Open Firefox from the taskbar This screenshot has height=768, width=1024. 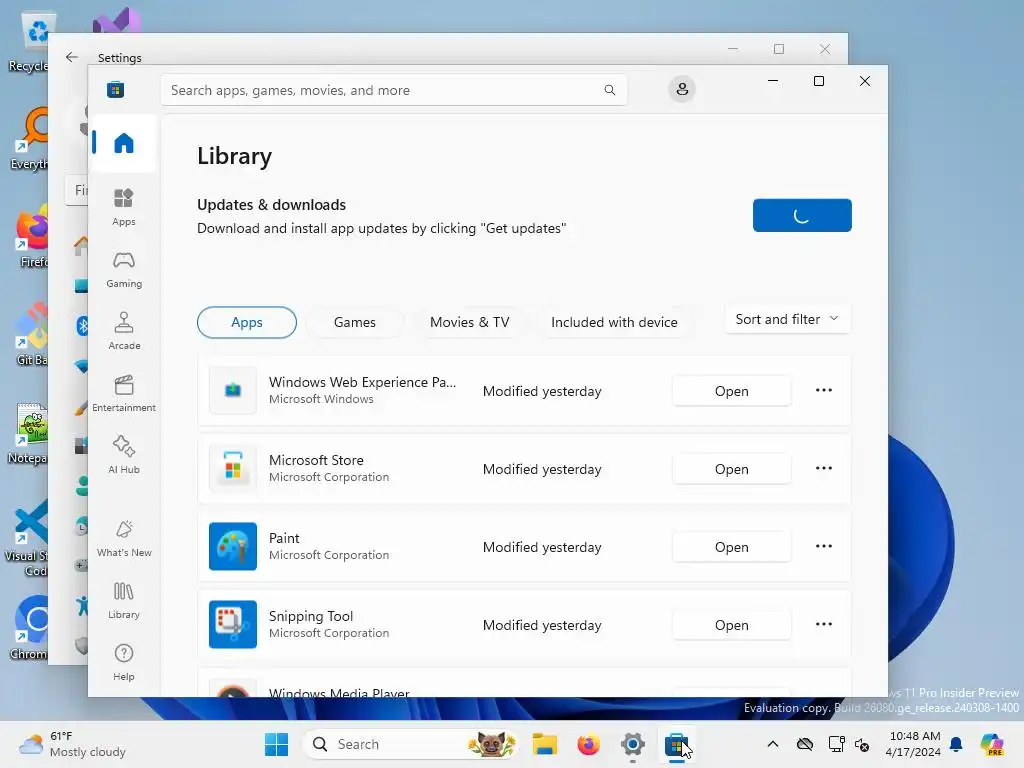coord(588,744)
